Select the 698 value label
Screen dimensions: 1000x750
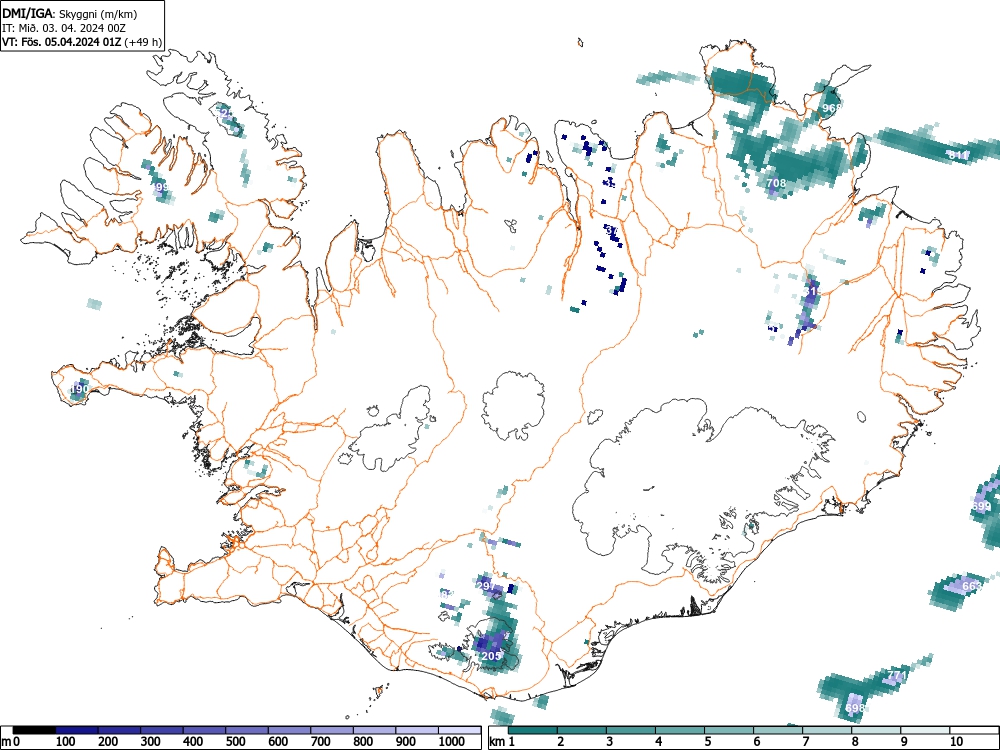[855, 708]
